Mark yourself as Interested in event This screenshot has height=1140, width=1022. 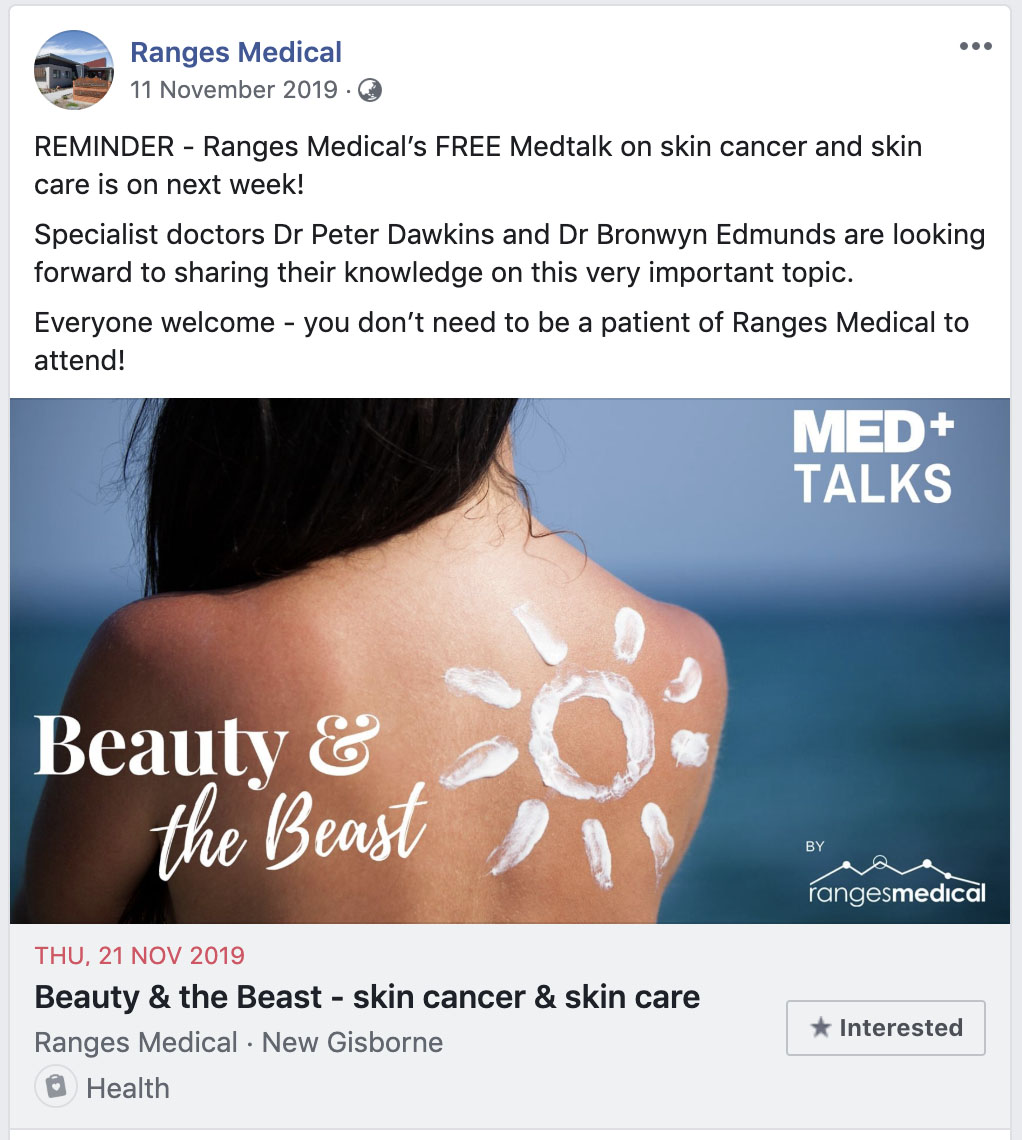(x=885, y=1027)
